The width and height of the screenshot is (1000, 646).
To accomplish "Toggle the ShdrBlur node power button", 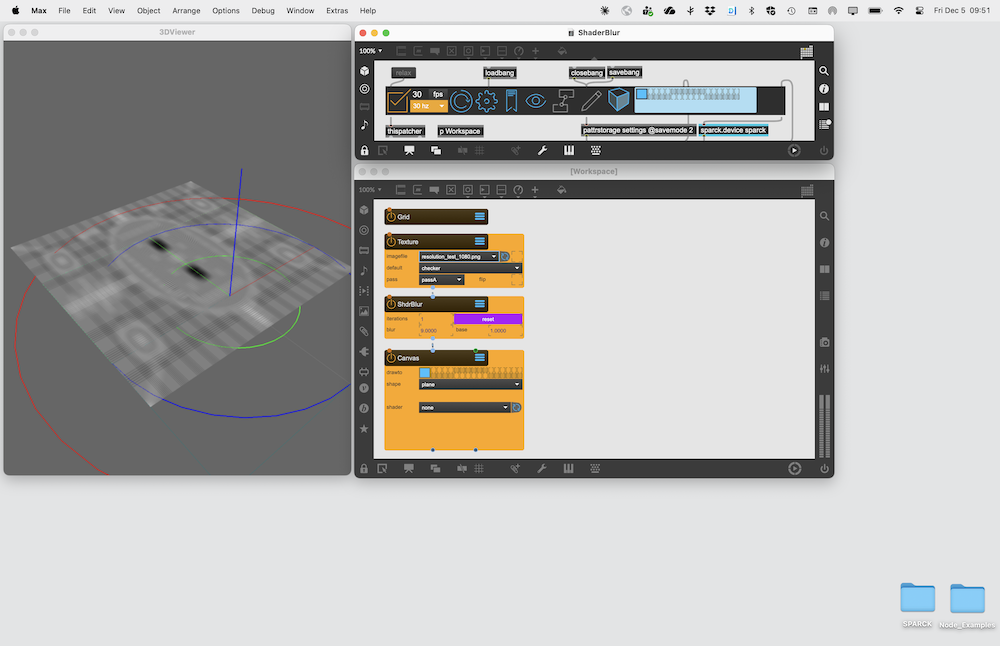I will click(x=391, y=304).
